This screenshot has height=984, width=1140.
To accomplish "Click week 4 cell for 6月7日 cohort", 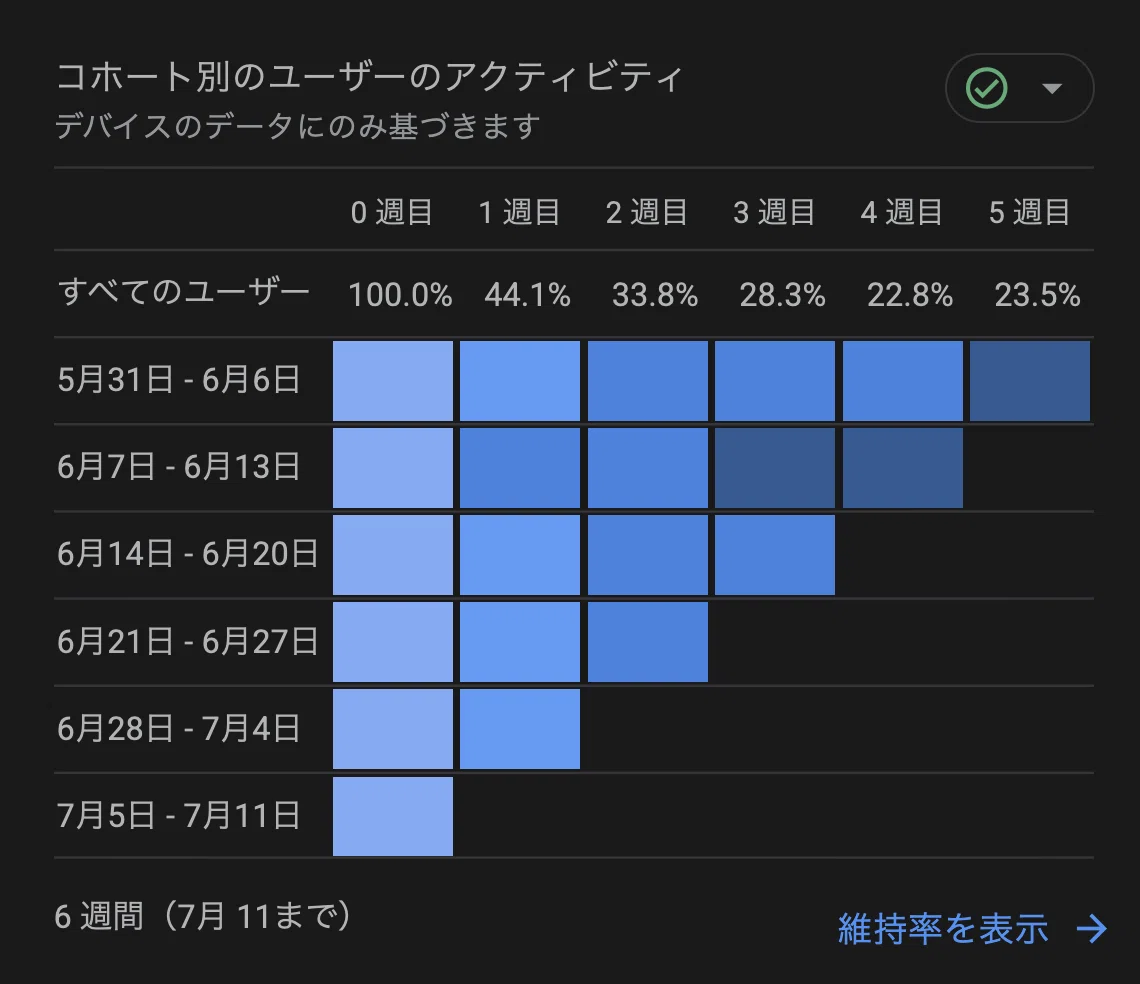I will [903, 468].
